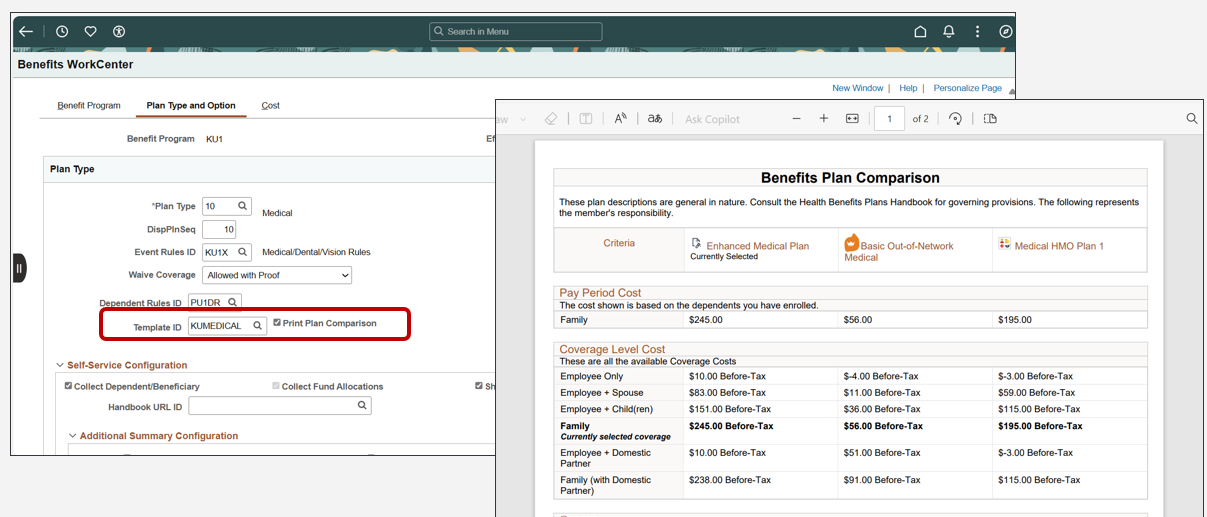This screenshot has width=1207, height=517.
Task: Open the Enhanced Medical Plan link
Action: pyautogui.click(x=758, y=246)
